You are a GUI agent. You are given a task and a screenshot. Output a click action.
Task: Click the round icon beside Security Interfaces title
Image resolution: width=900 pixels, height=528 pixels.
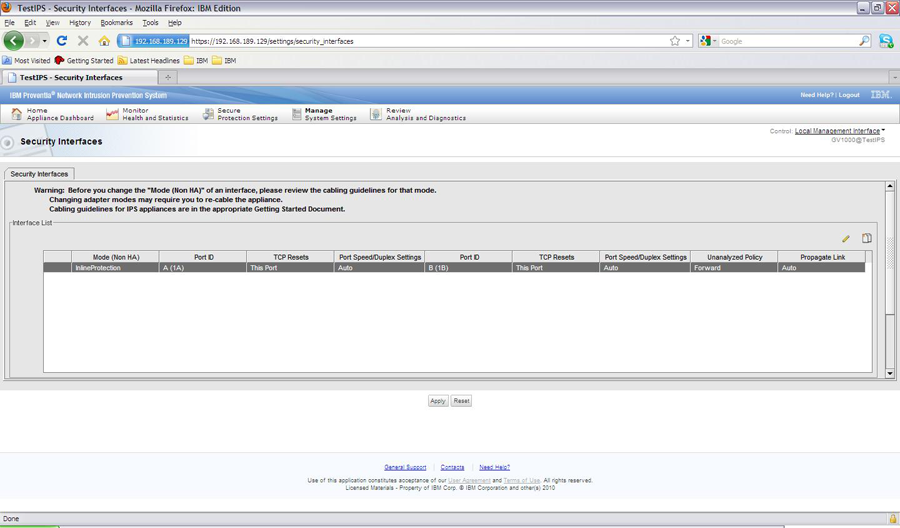(7, 142)
